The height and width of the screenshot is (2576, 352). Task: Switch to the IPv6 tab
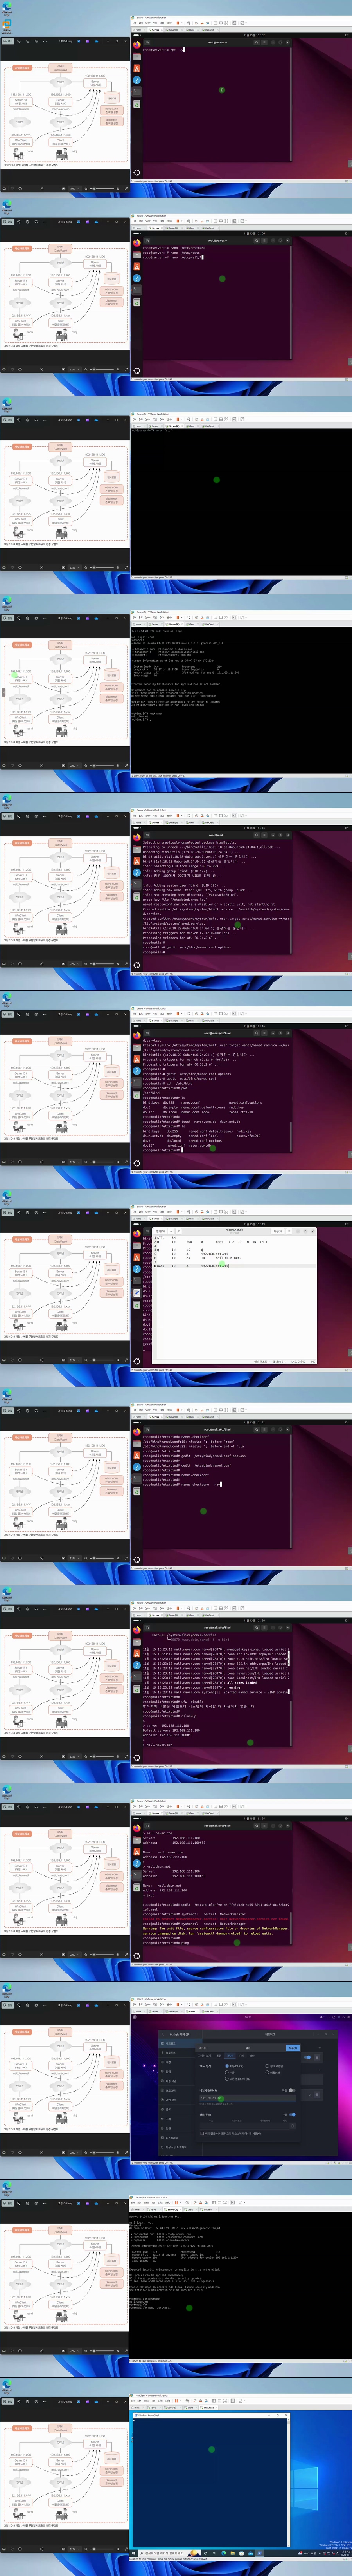pos(241,2055)
